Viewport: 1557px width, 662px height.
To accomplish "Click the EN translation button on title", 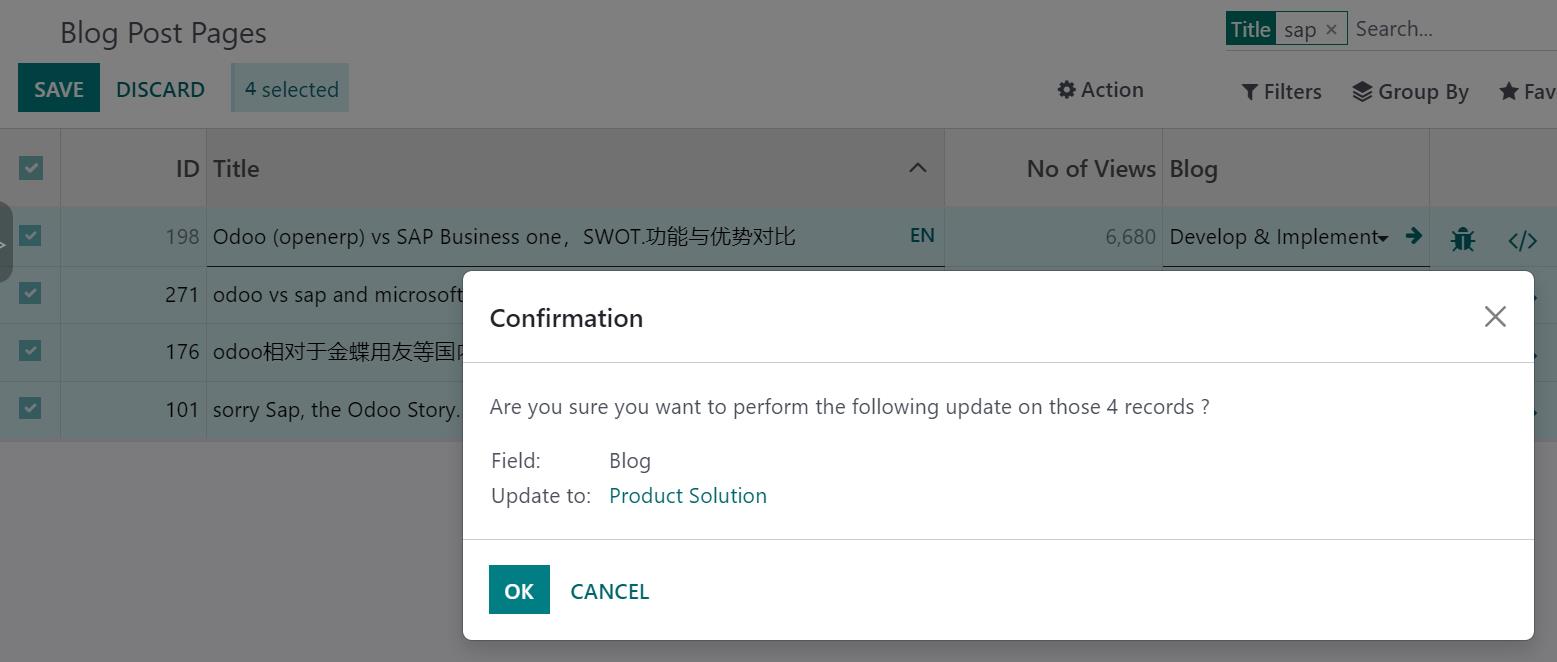I will pyautogui.click(x=922, y=236).
